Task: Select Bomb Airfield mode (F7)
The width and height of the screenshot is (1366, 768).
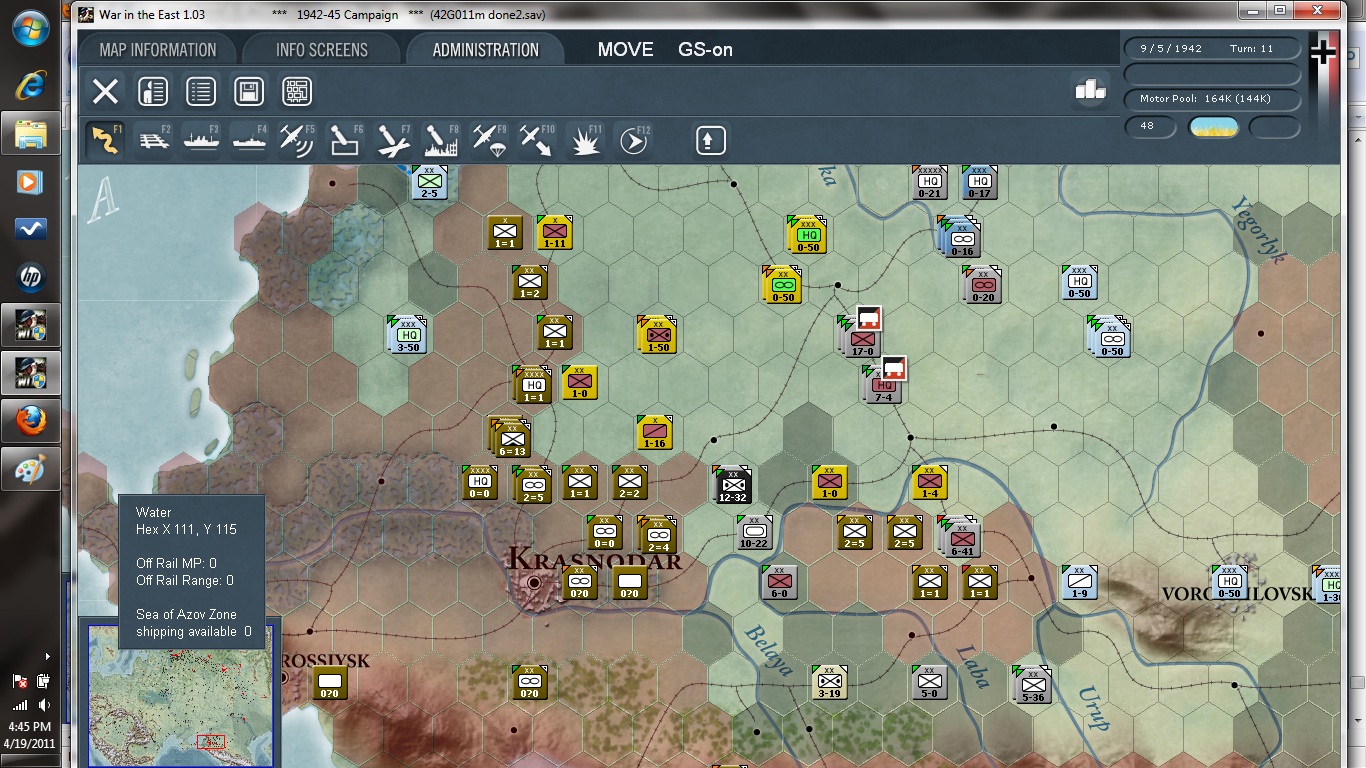Action: [x=393, y=140]
